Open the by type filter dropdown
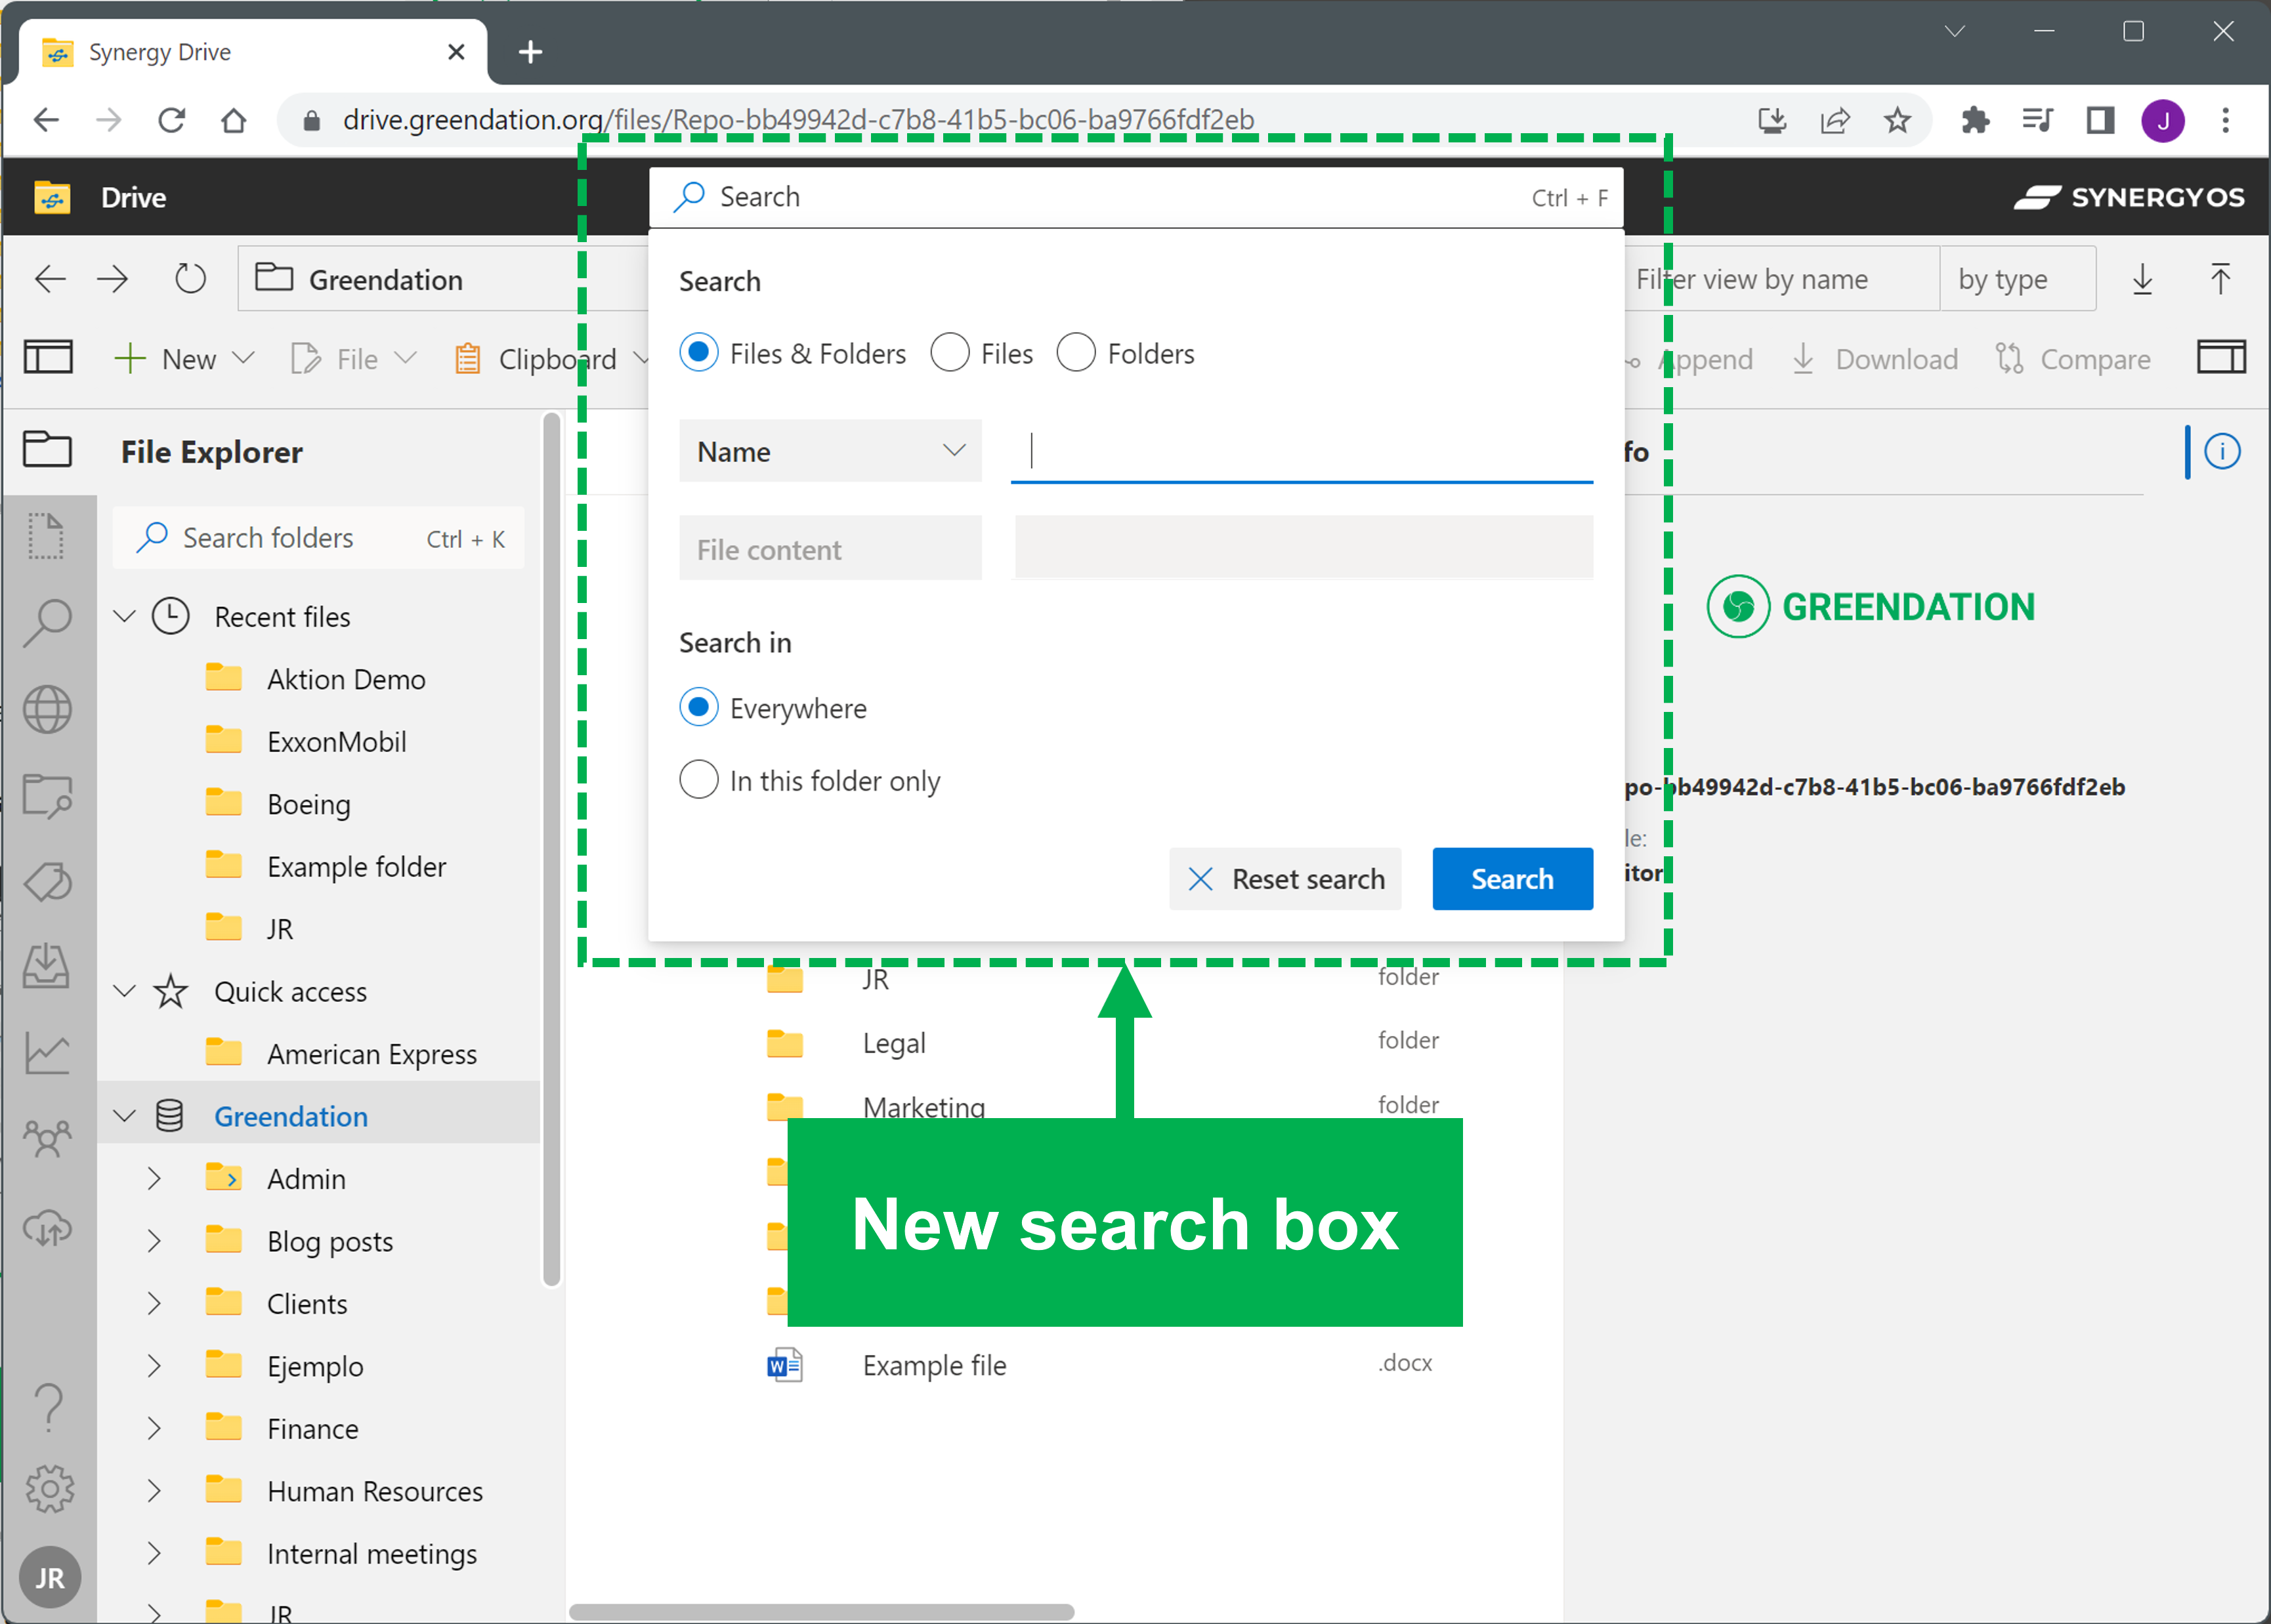Image resolution: width=2271 pixels, height=1624 pixels. pyautogui.click(x=2017, y=278)
